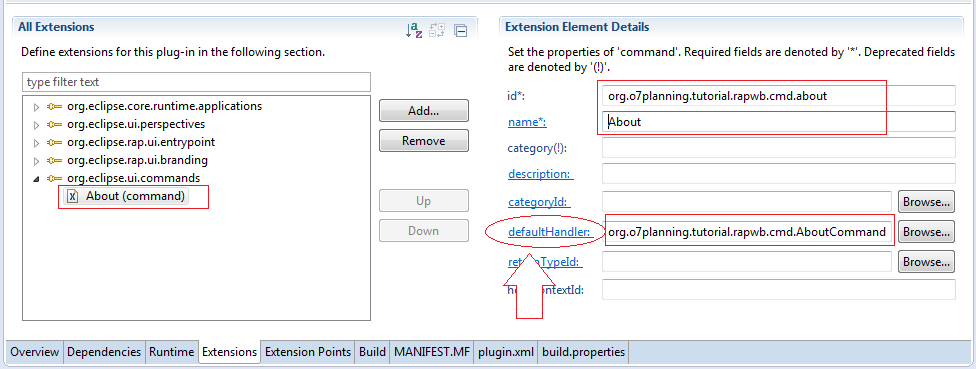The width and height of the screenshot is (976, 369).
Task: Select the About command XML icon
Action: (x=72, y=196)
